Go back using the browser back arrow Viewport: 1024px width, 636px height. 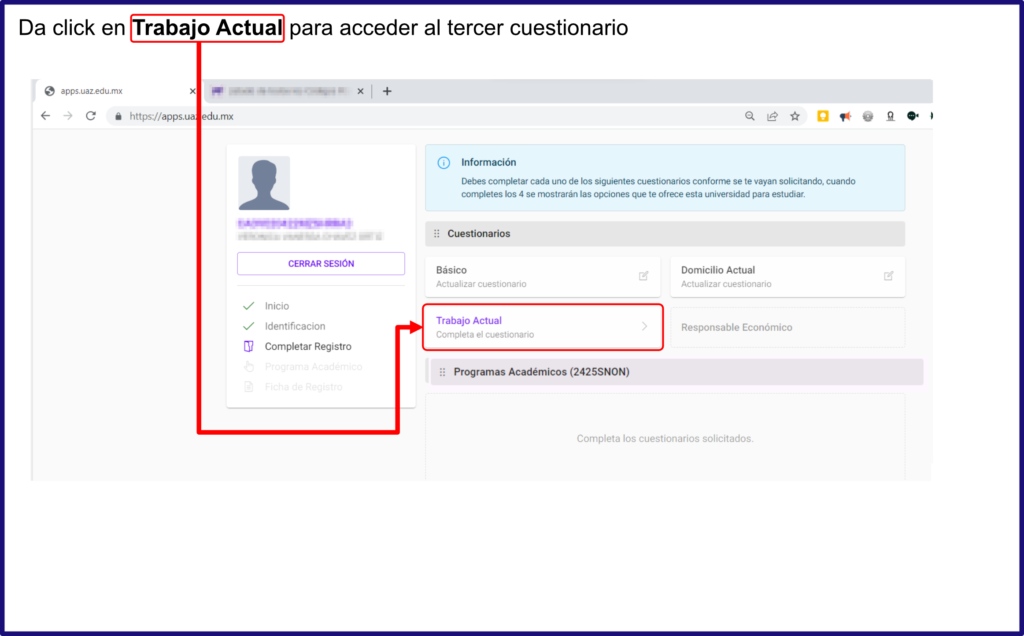45,116
